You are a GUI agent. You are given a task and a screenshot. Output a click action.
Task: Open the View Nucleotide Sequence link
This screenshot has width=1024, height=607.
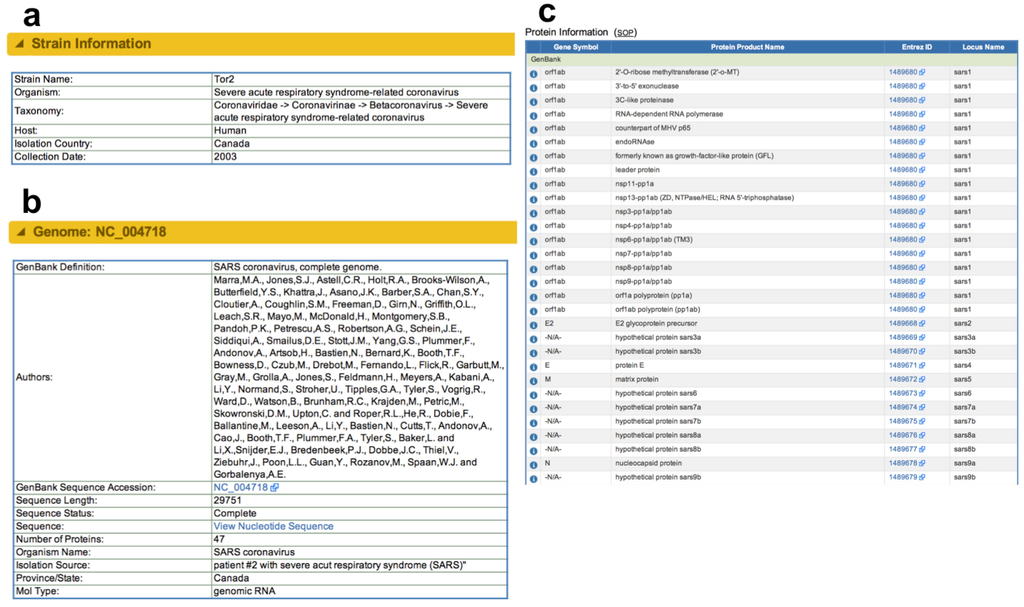pyautogui.click(x=270, y=525)
